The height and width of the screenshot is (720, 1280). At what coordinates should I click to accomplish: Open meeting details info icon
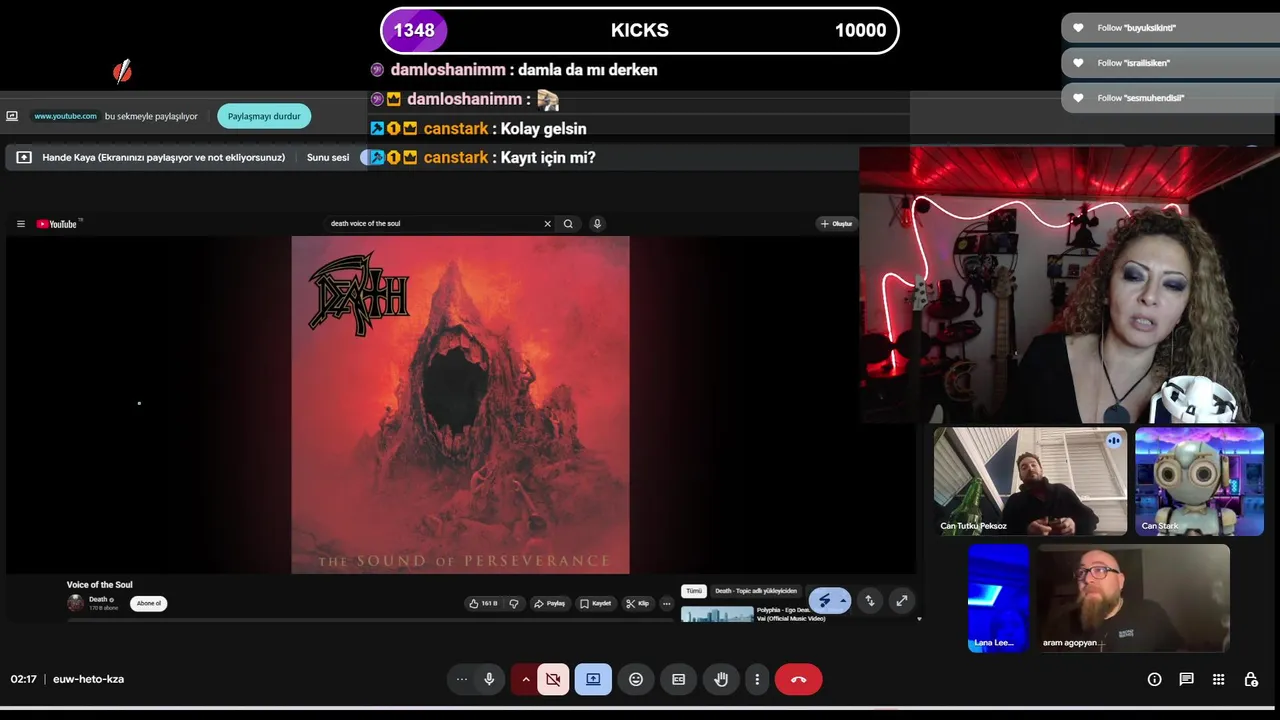pyautogui.click(x=1154, y=679)
